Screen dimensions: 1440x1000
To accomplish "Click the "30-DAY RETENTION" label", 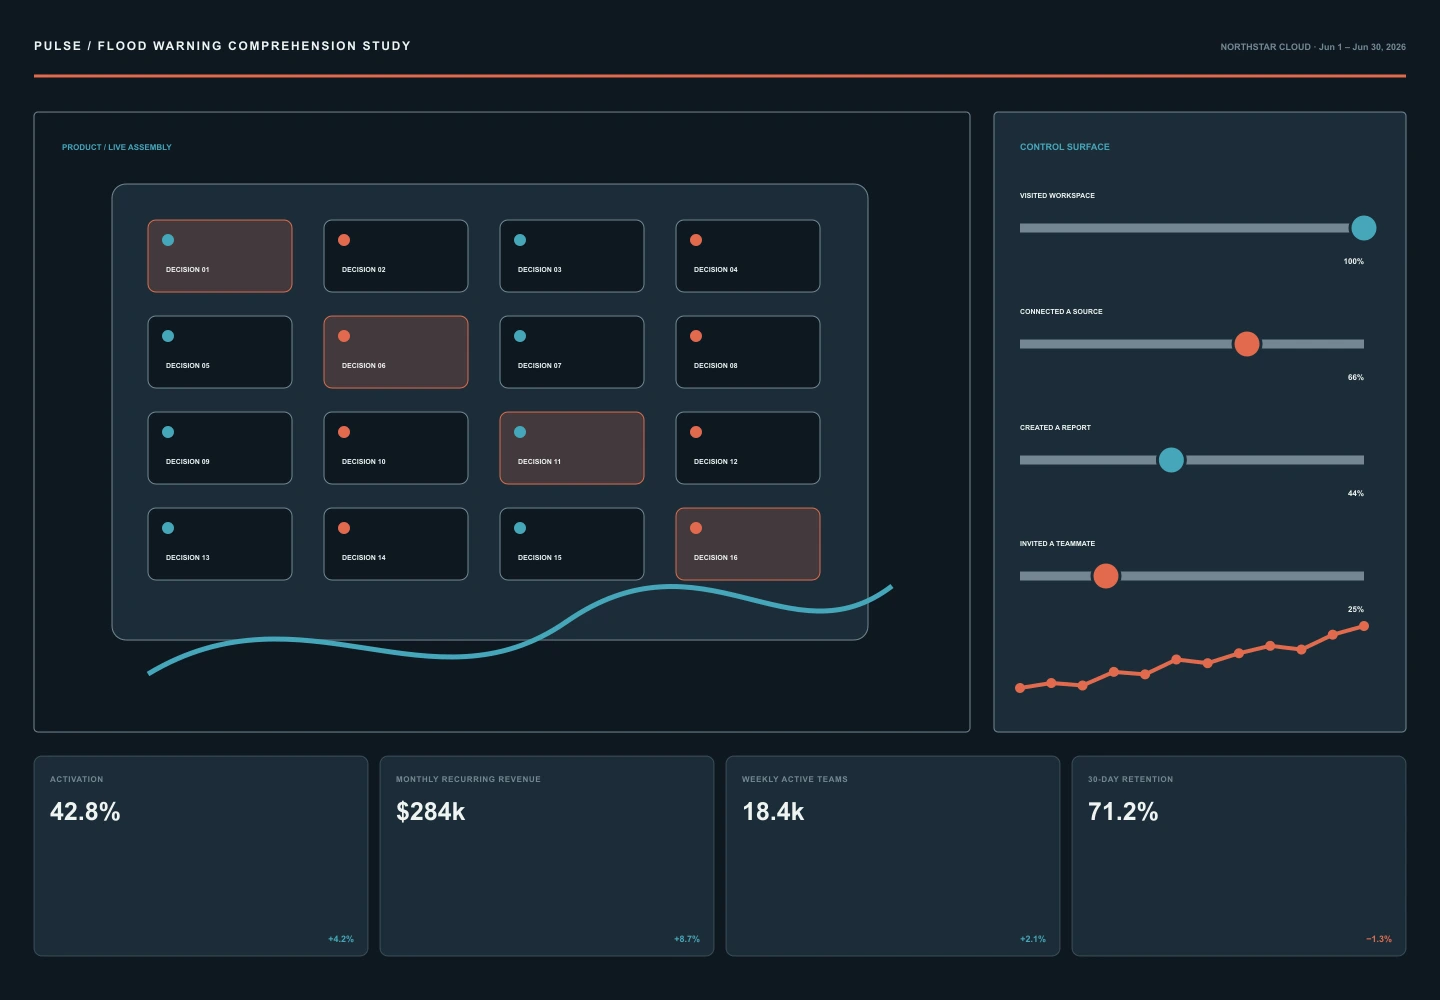I will coord(1131,779).
